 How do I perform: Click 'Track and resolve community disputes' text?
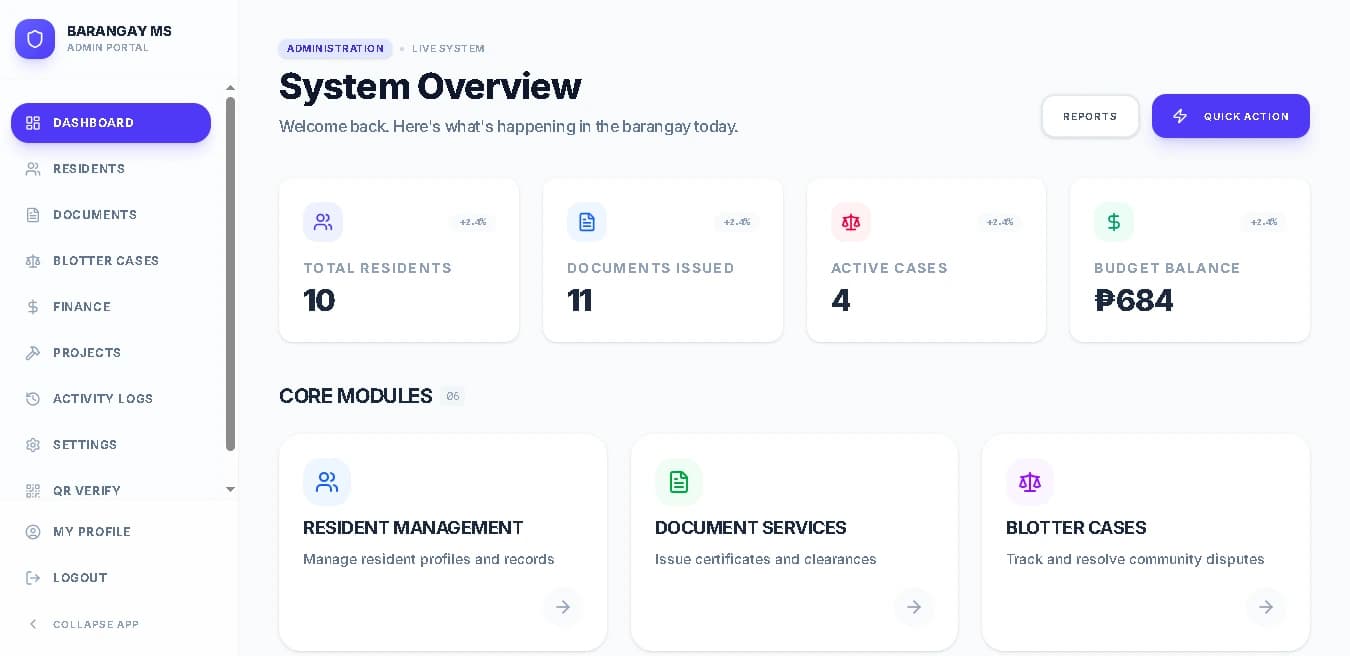tap(1135, 559)
